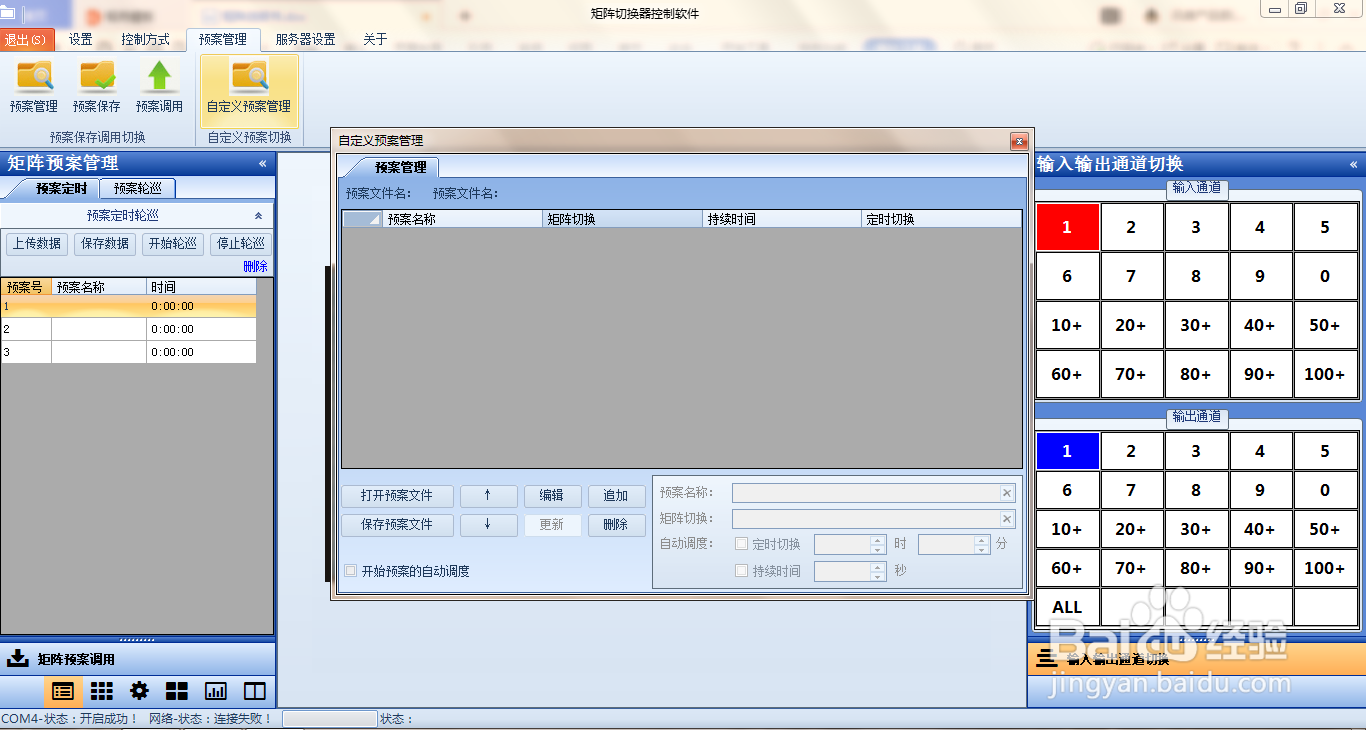Click the 删除 link in left panel
The image size is (1366, 730).
click(256, 266)
